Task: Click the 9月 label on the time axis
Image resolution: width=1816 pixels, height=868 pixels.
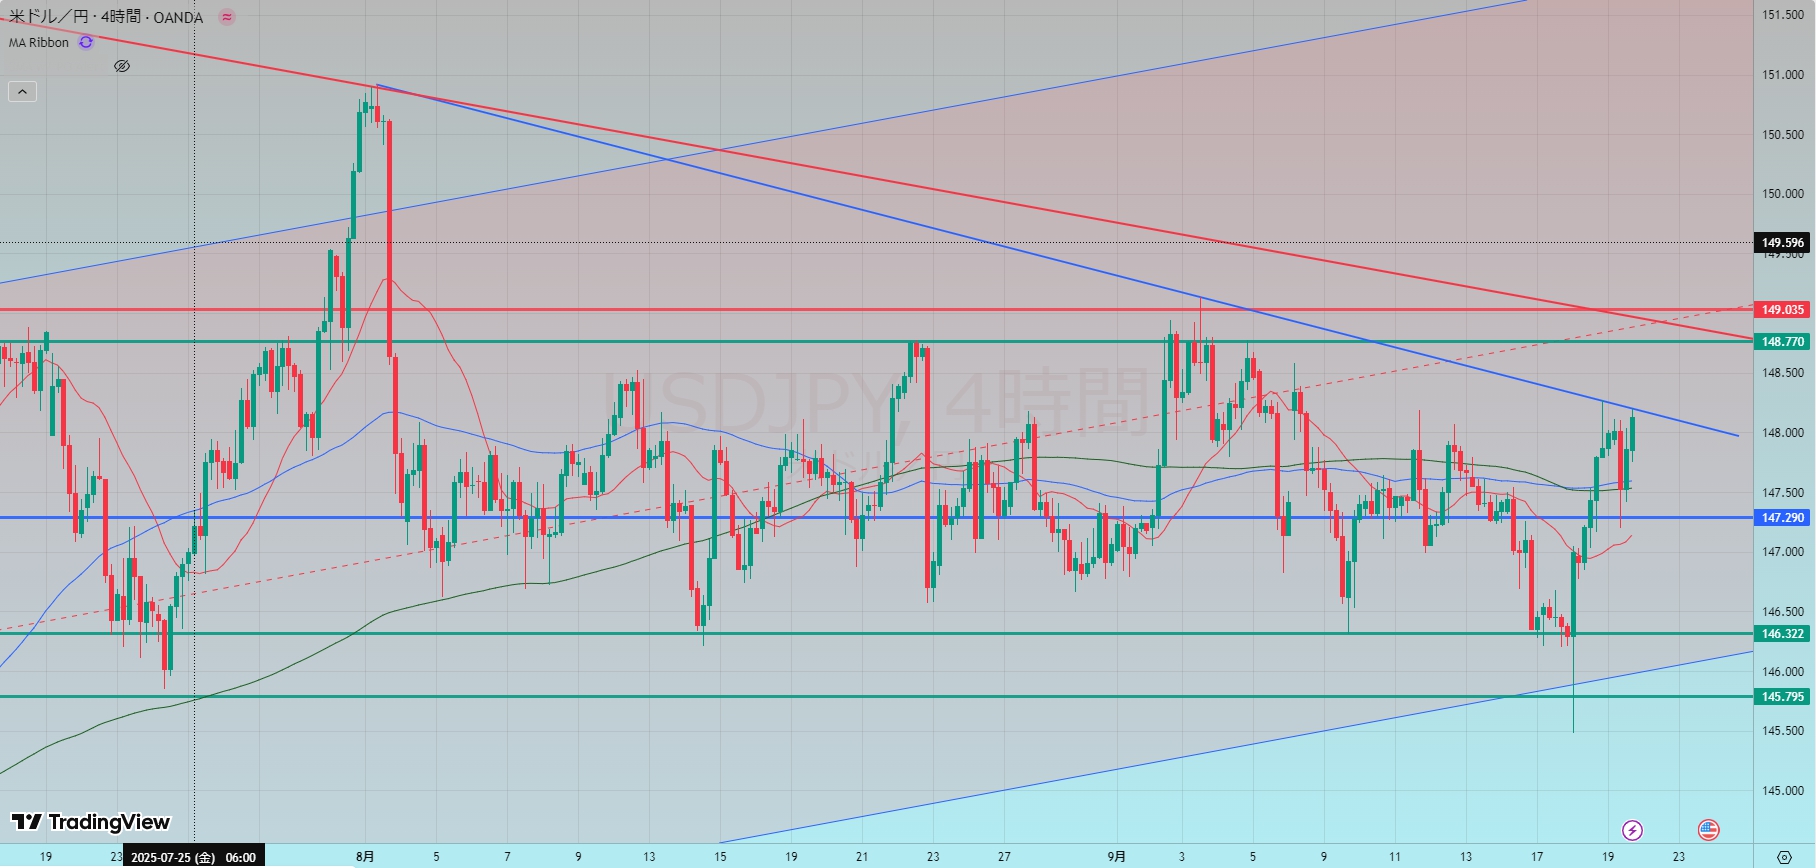Action: (1116, 857)
